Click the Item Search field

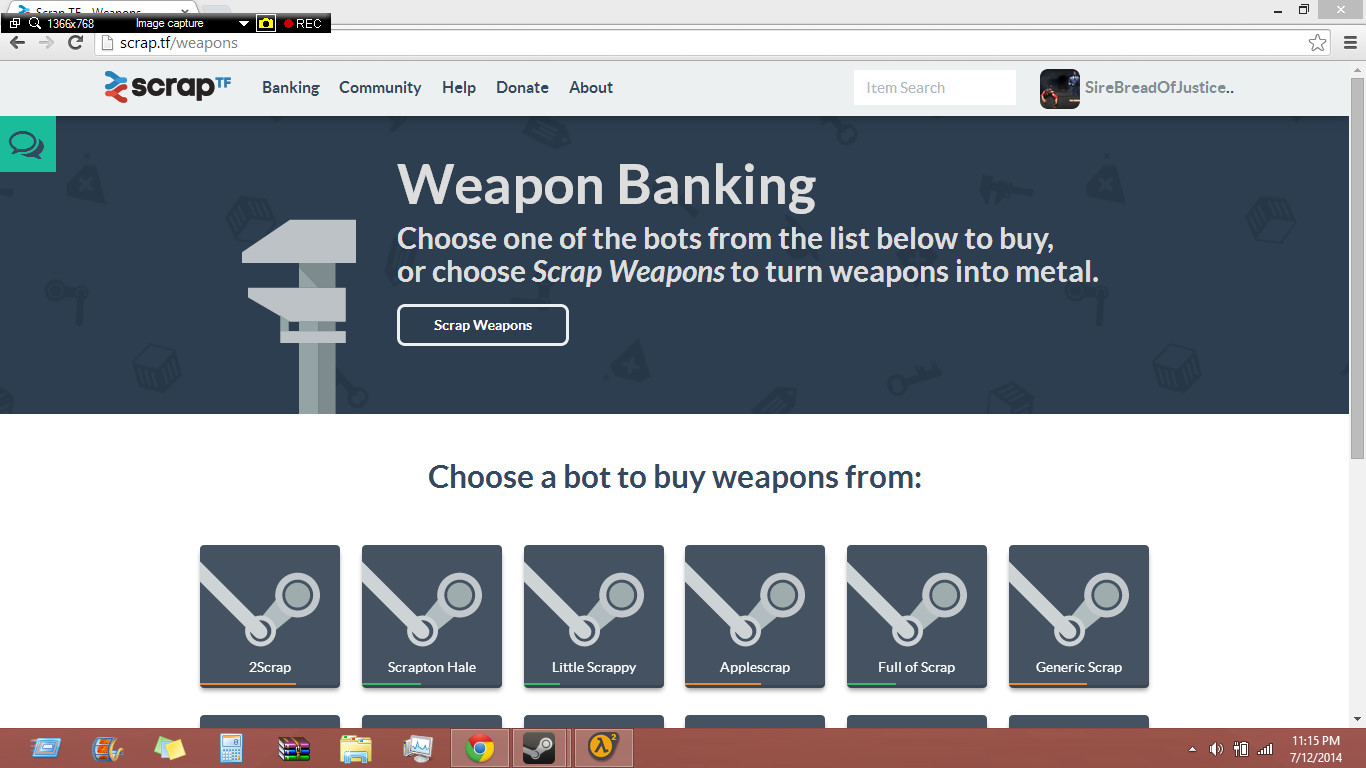click(935, 88)
